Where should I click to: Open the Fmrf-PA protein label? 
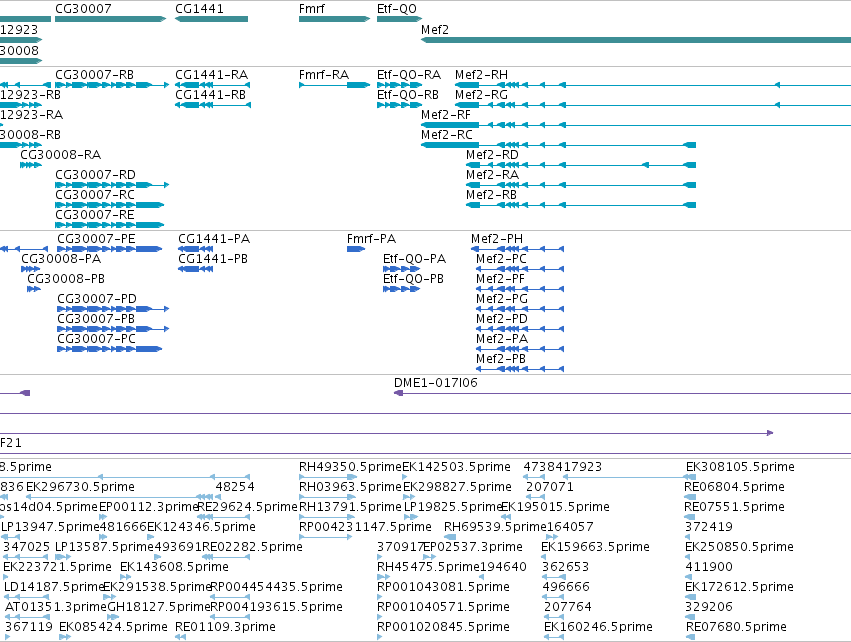pos(371,239)
